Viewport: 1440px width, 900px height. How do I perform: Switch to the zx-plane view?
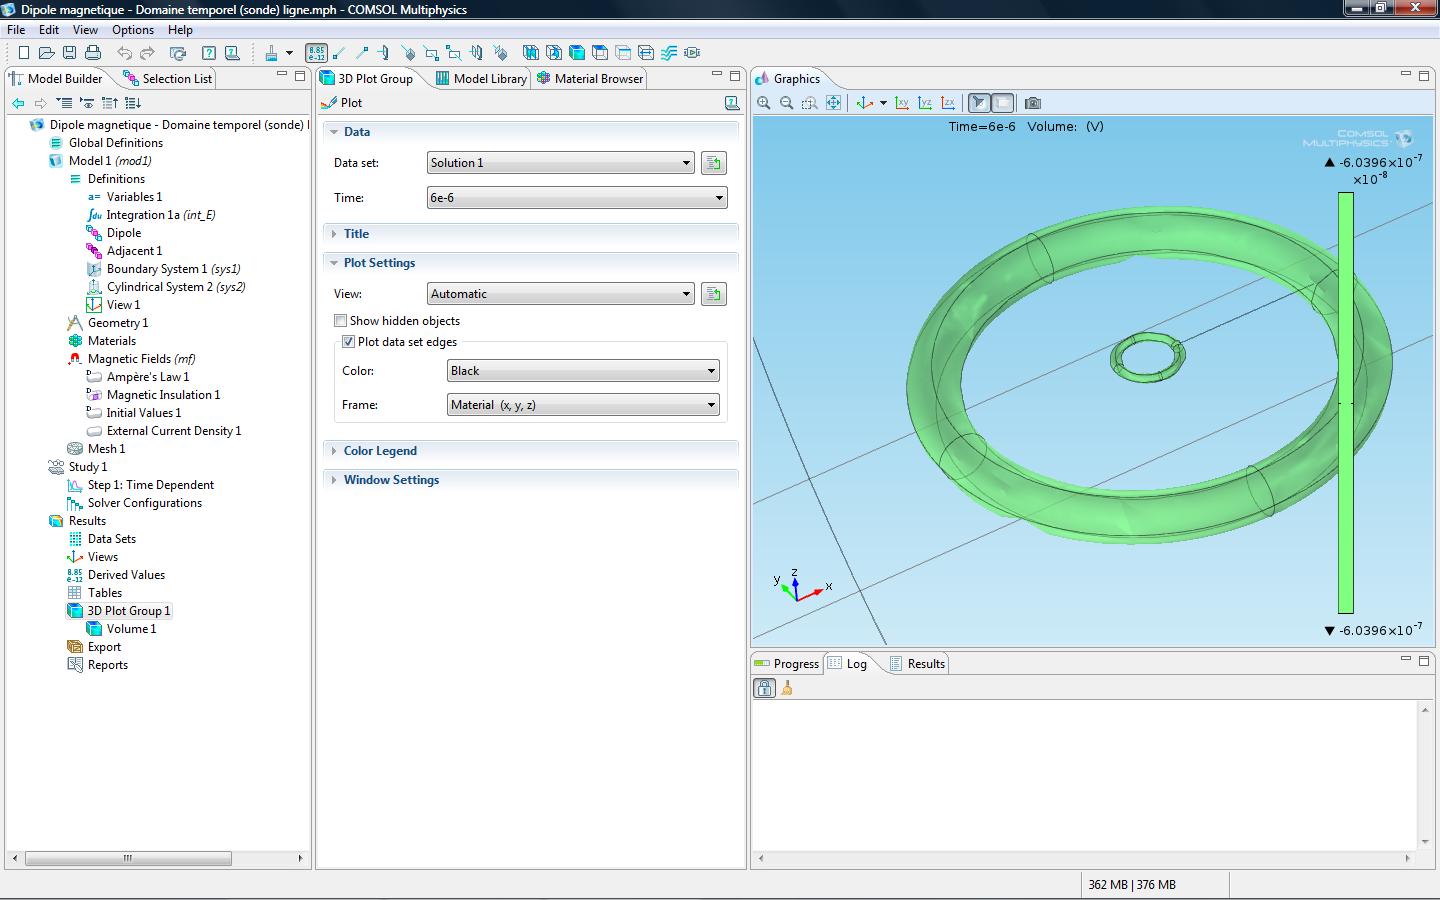point(947,103)
